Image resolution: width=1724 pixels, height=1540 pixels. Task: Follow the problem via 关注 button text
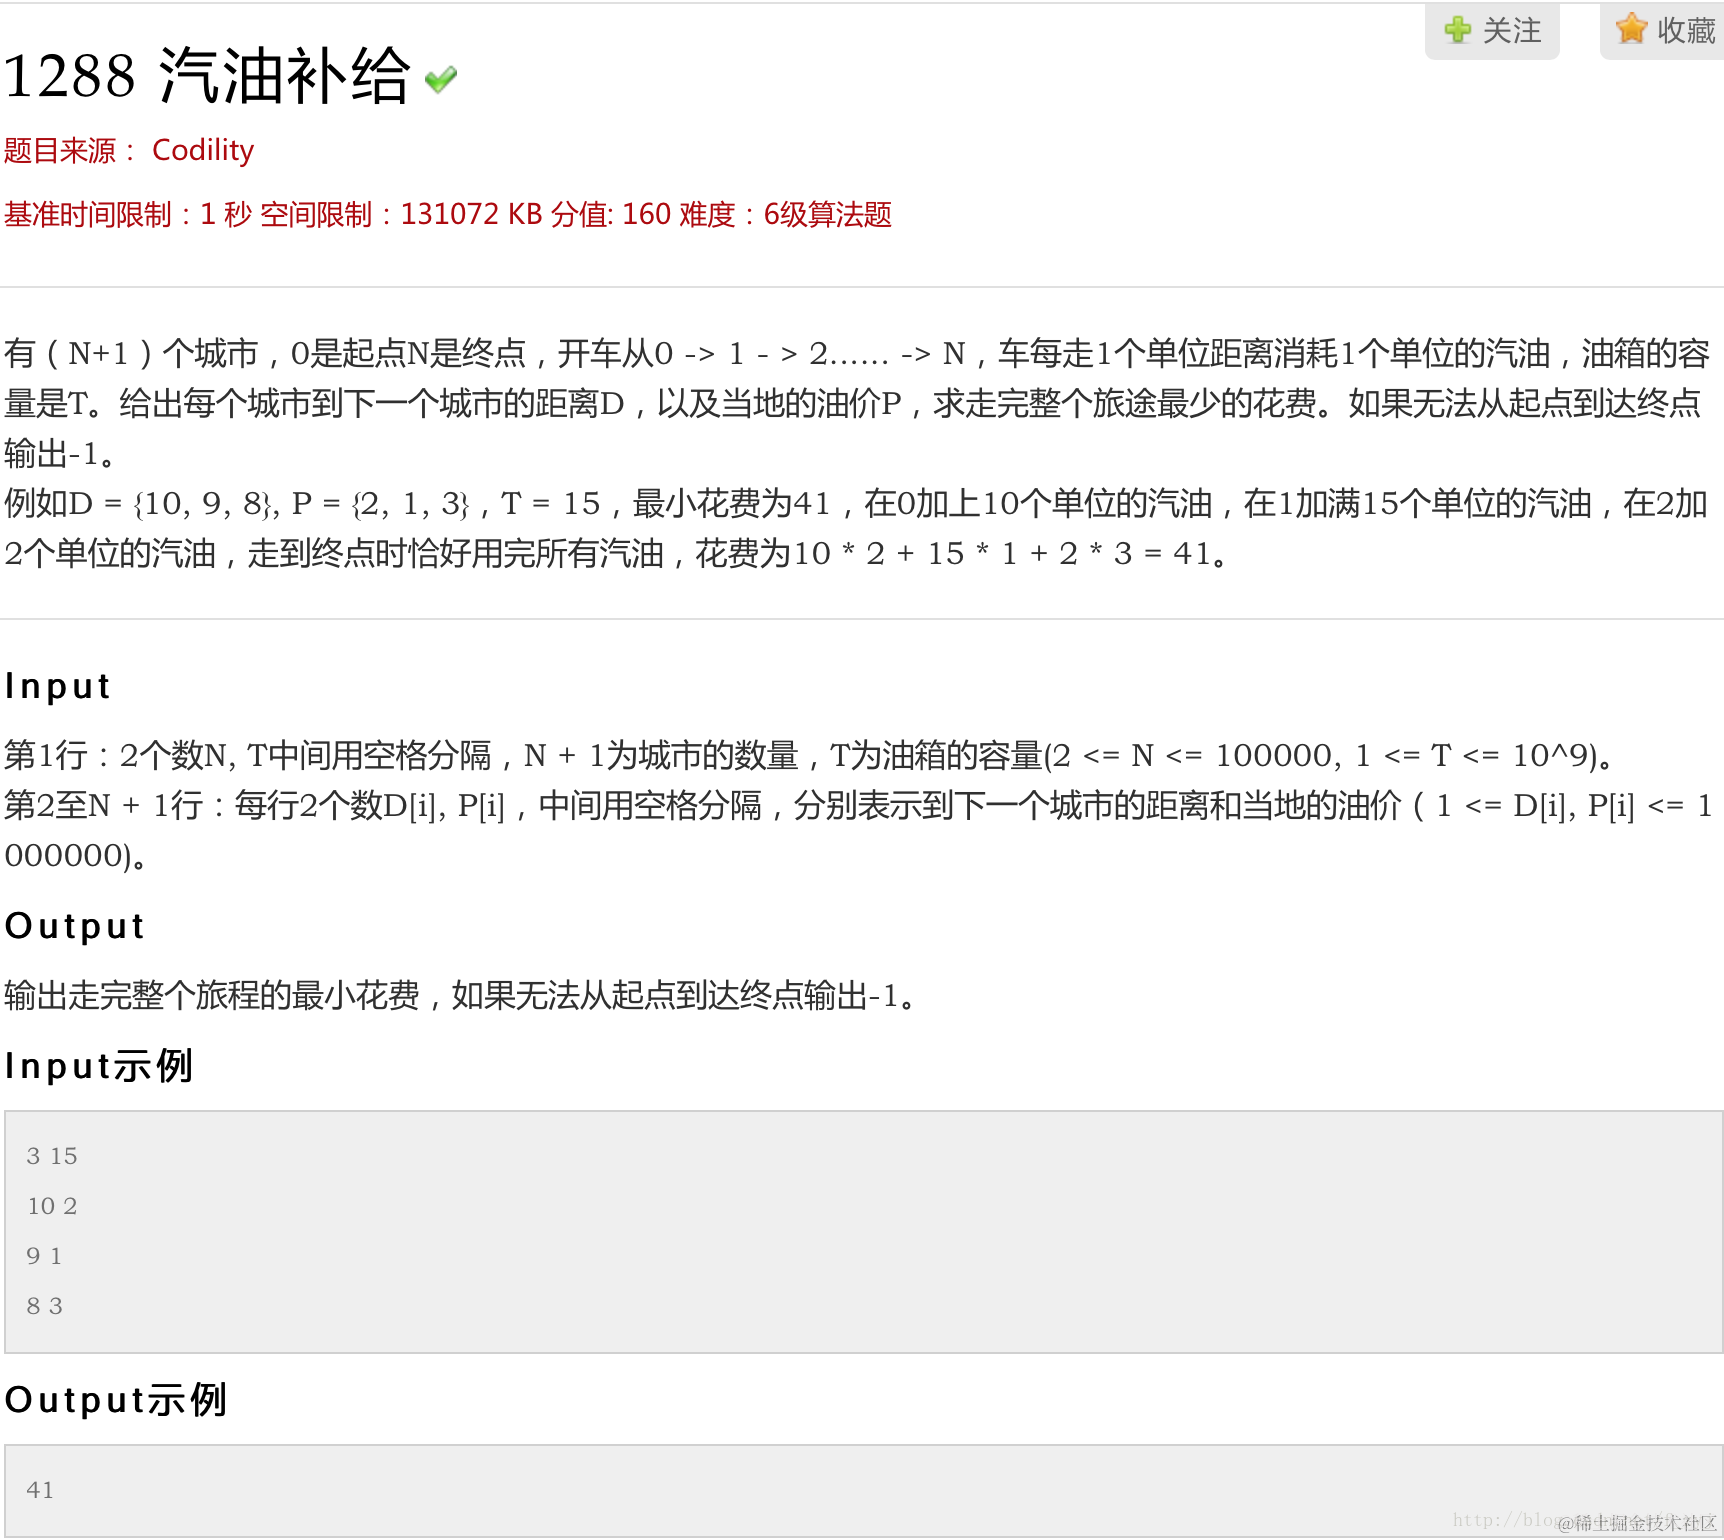(x=1512, y=31)
